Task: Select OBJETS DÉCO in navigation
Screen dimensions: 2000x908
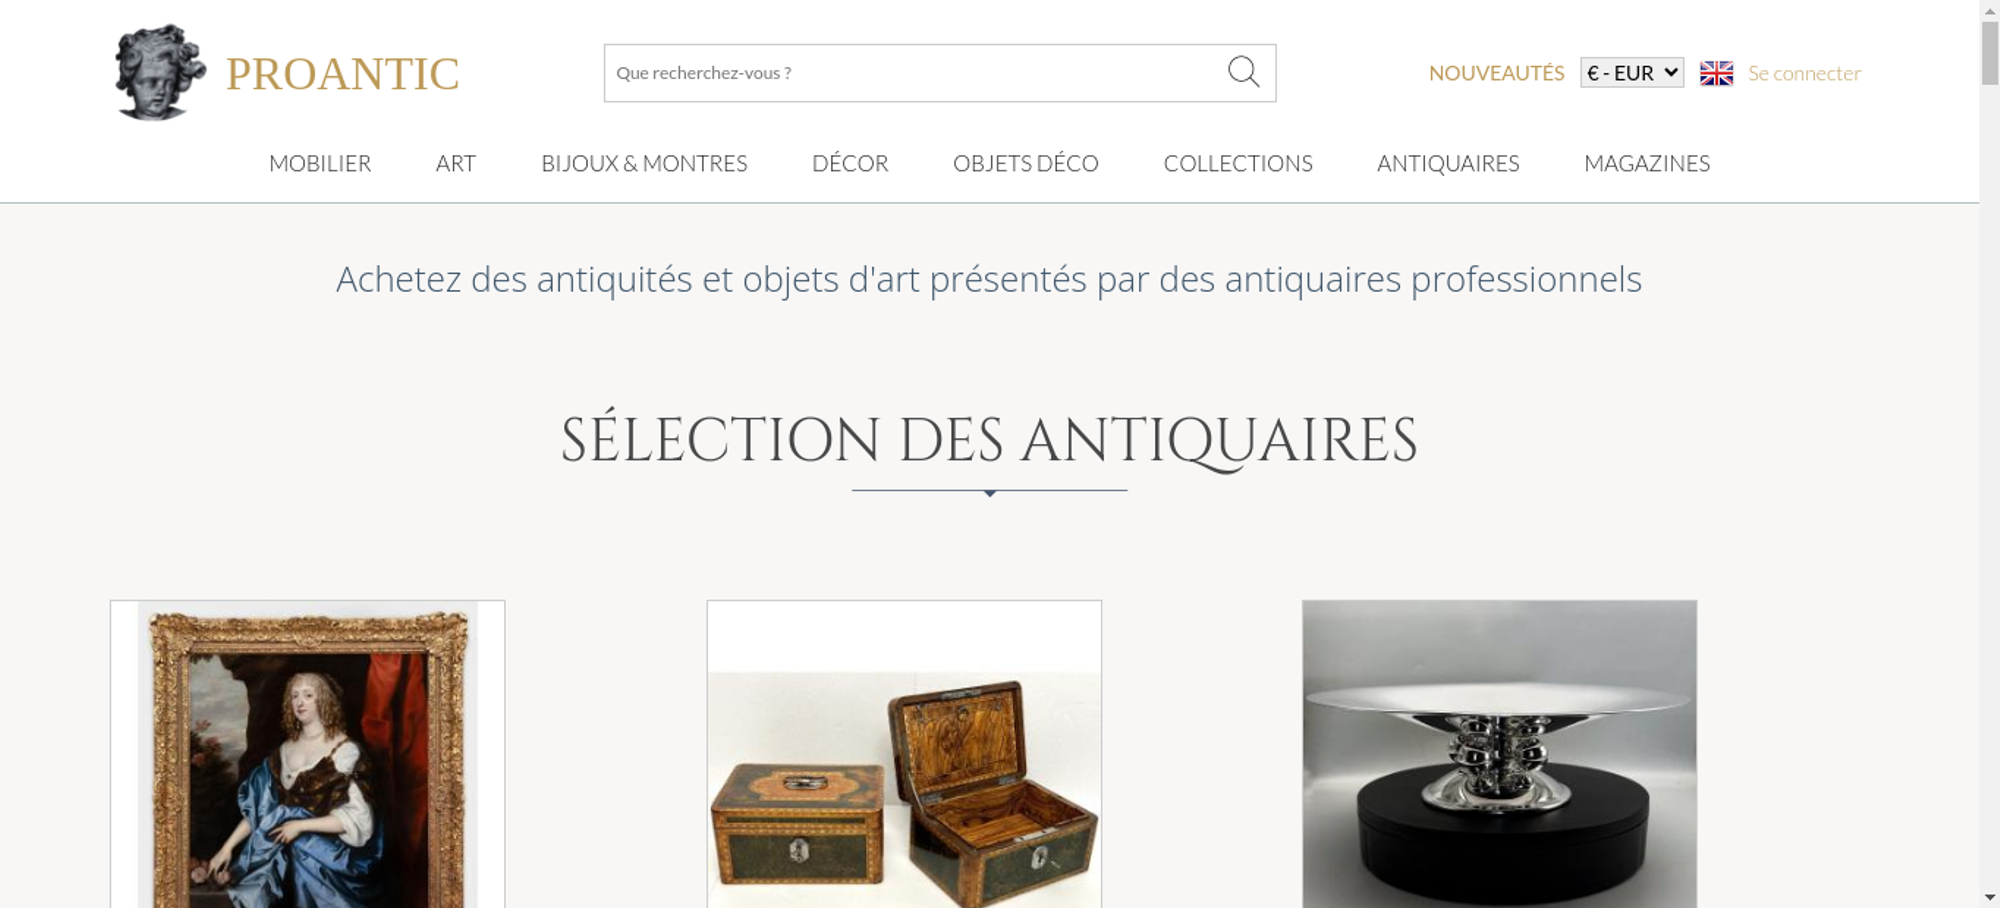Action: [x=1026, y=163]
